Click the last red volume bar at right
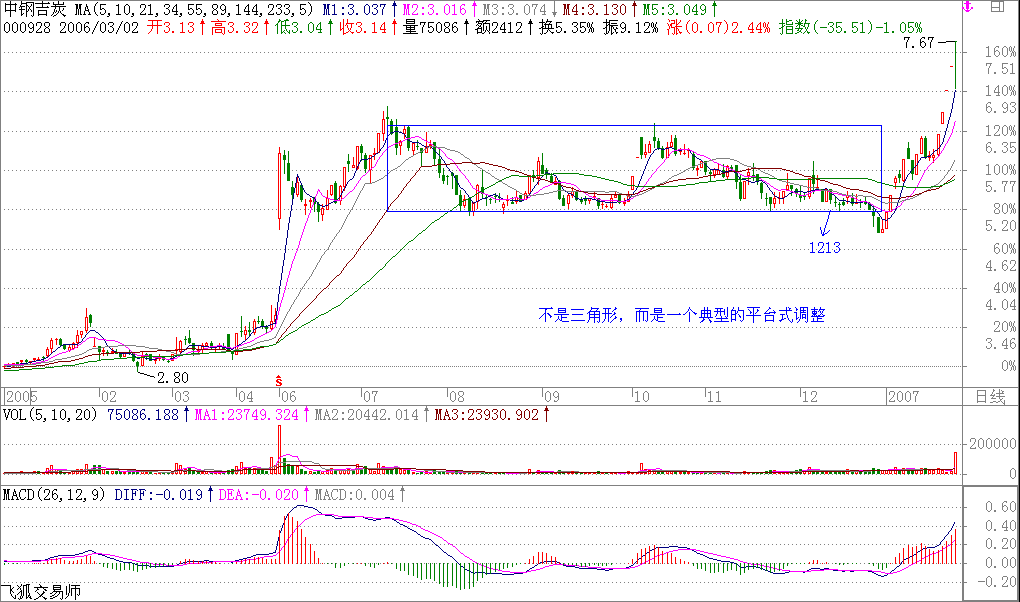 pos(955,462)
